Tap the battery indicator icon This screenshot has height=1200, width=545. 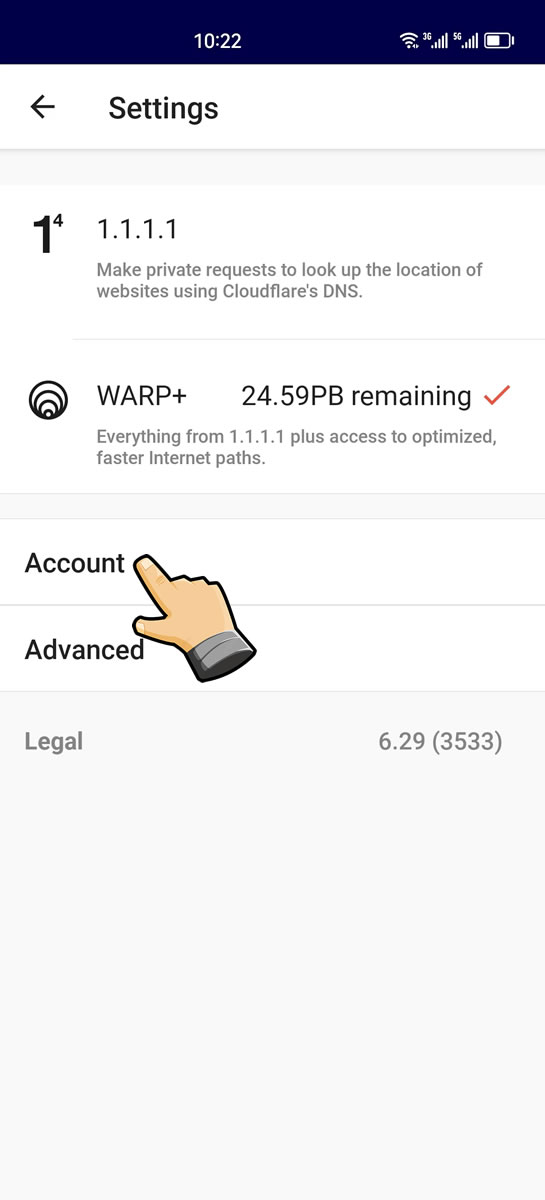coord(499,41)
